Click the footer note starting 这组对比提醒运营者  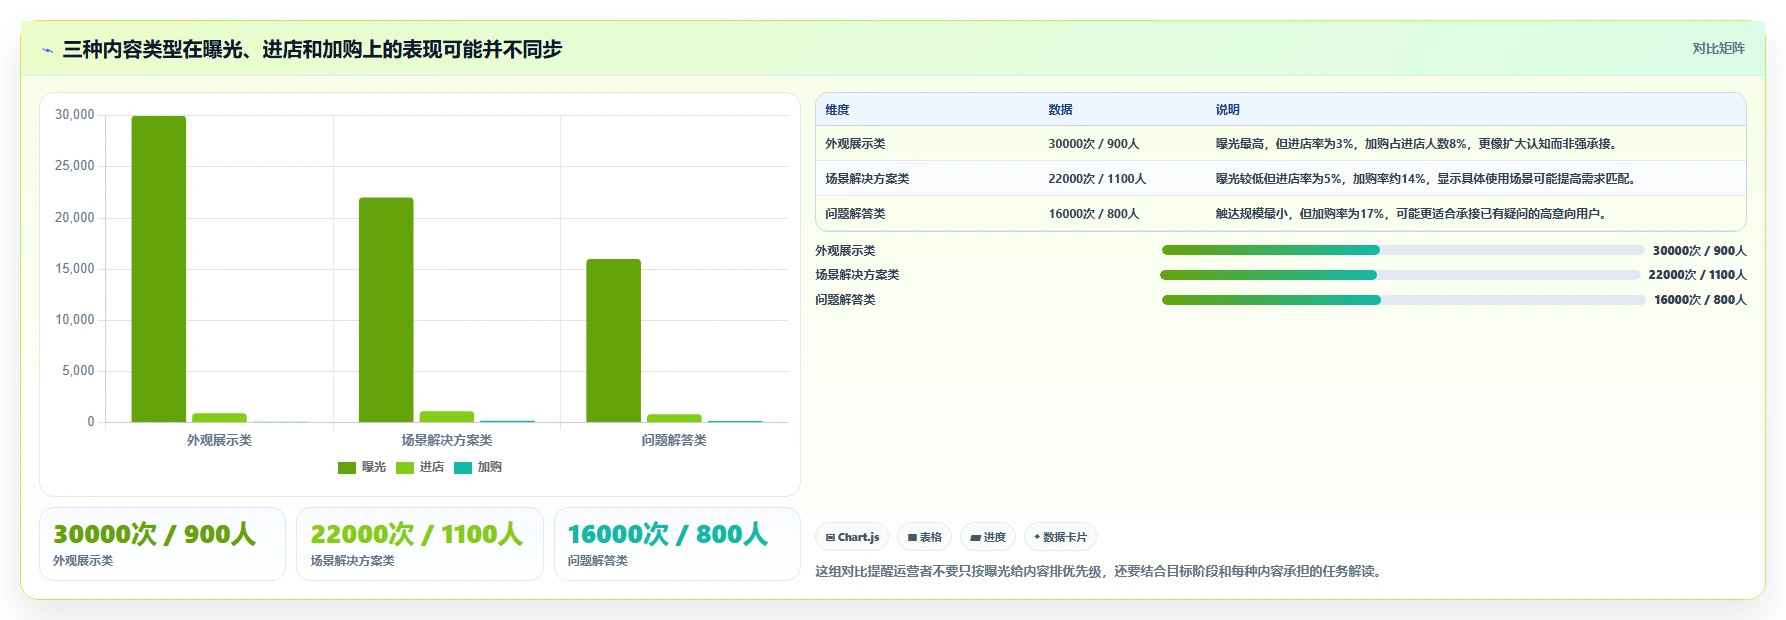tap(1100, 572)
